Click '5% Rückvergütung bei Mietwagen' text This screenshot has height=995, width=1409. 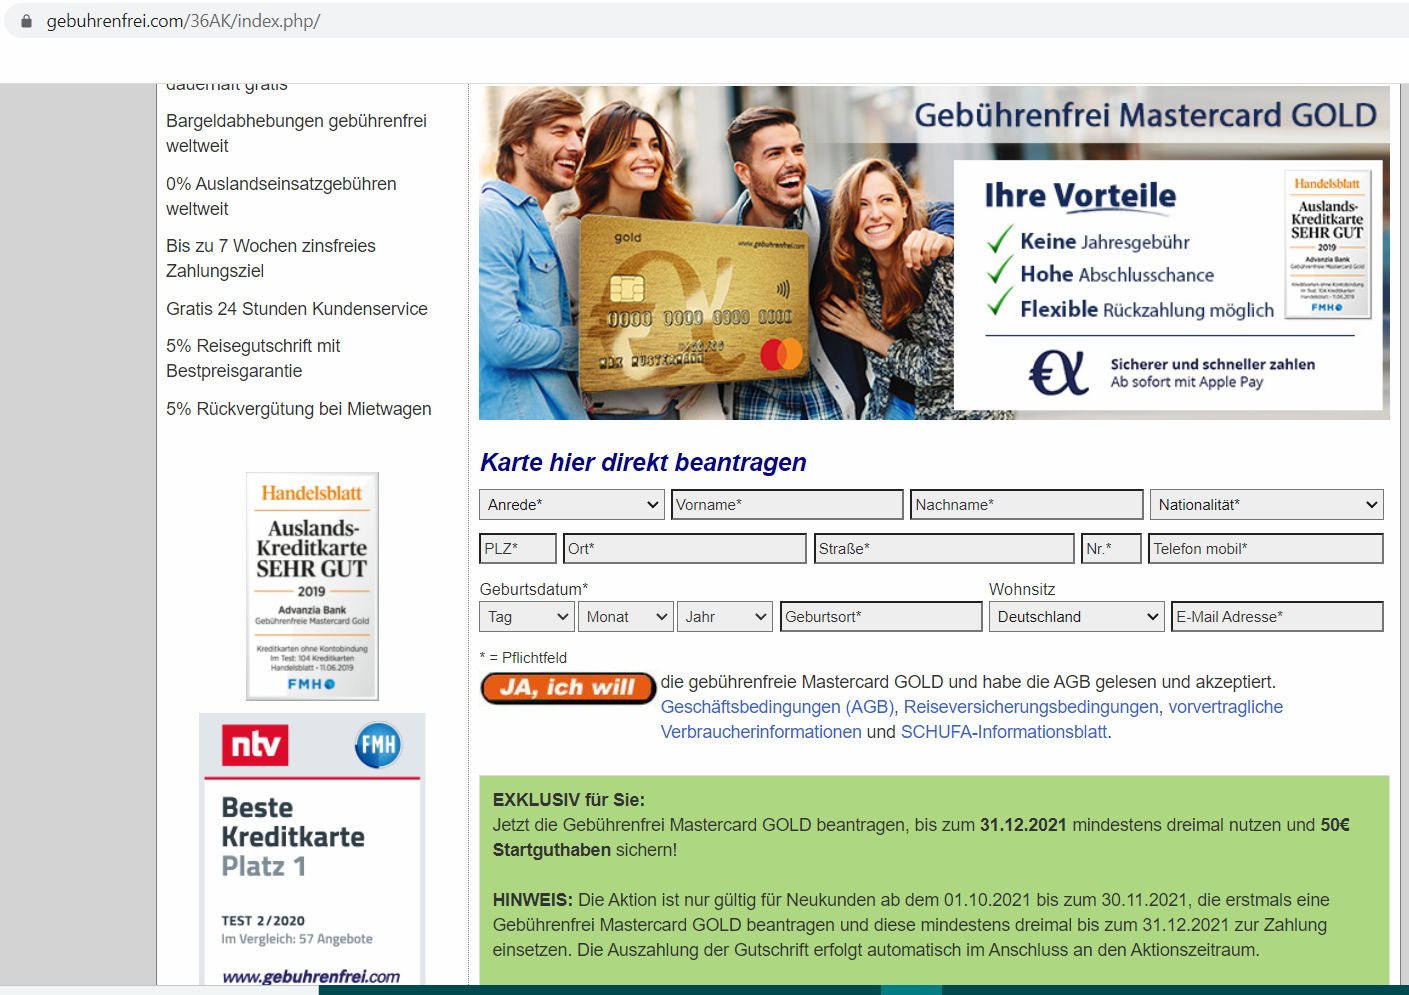click(x=299, y=409)
